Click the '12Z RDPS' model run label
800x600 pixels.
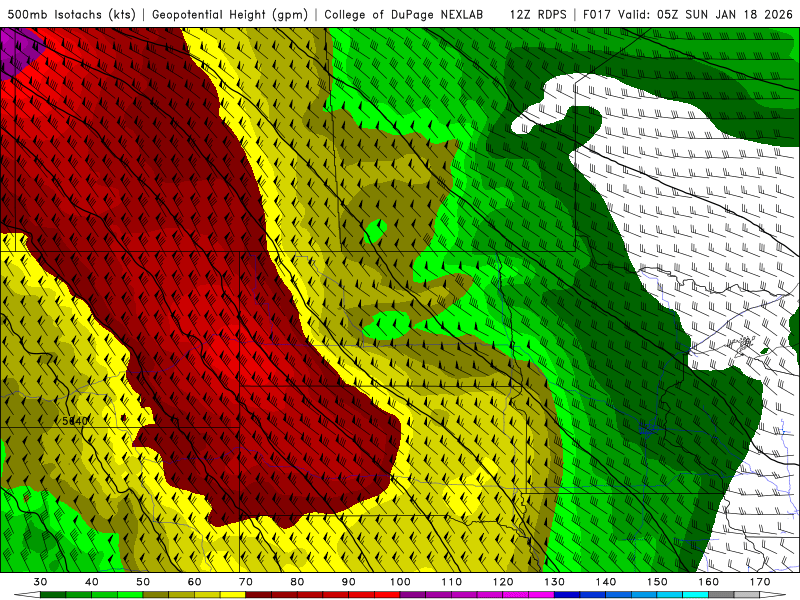tap(538, 14)
